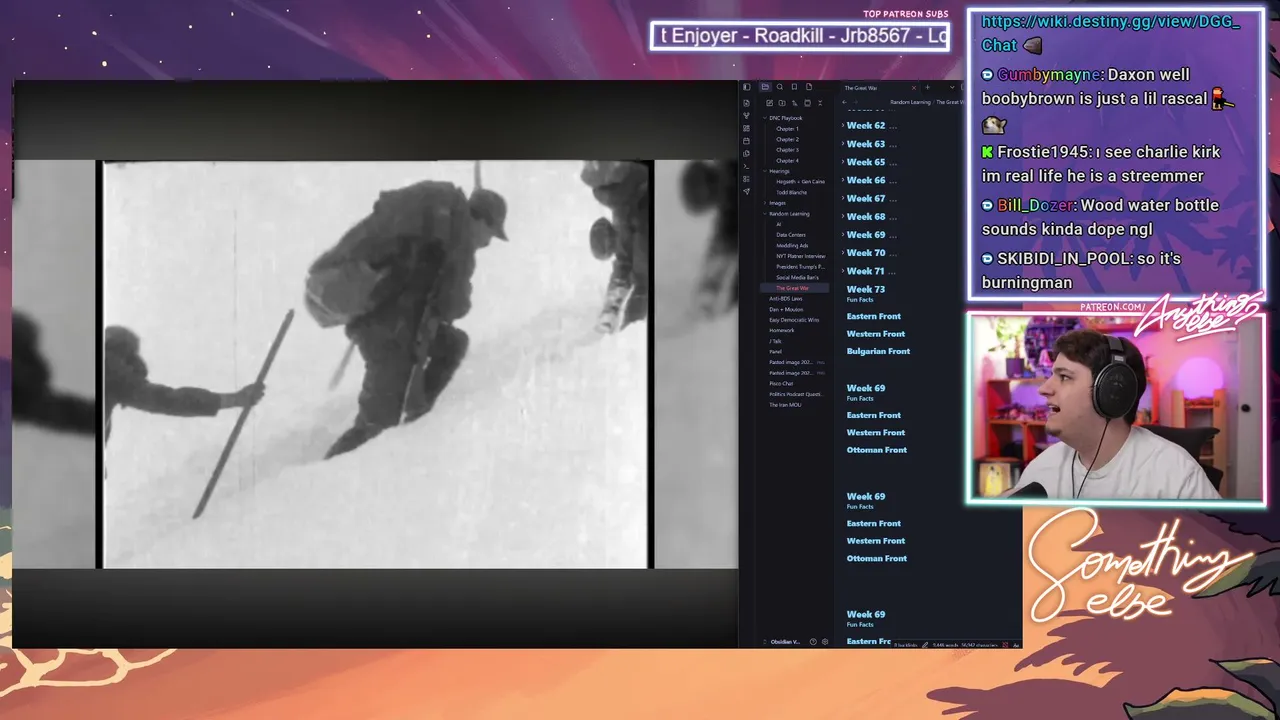Create a new note in file explorer

769,103
